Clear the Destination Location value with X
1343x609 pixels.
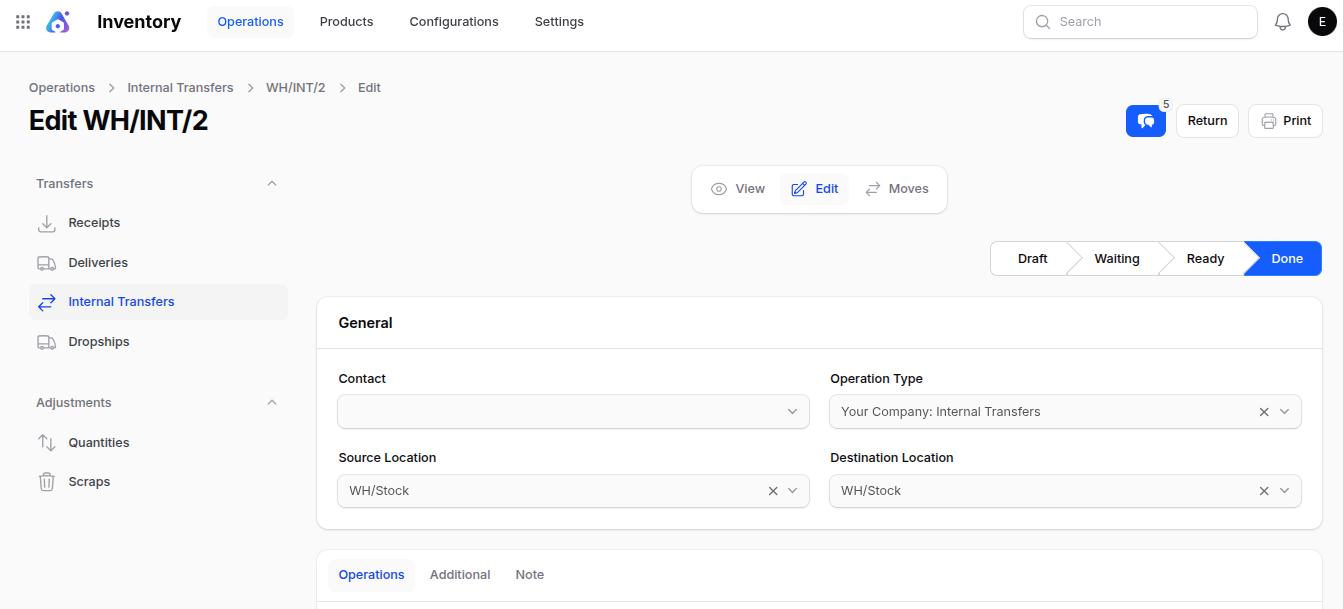[1264, 491]
